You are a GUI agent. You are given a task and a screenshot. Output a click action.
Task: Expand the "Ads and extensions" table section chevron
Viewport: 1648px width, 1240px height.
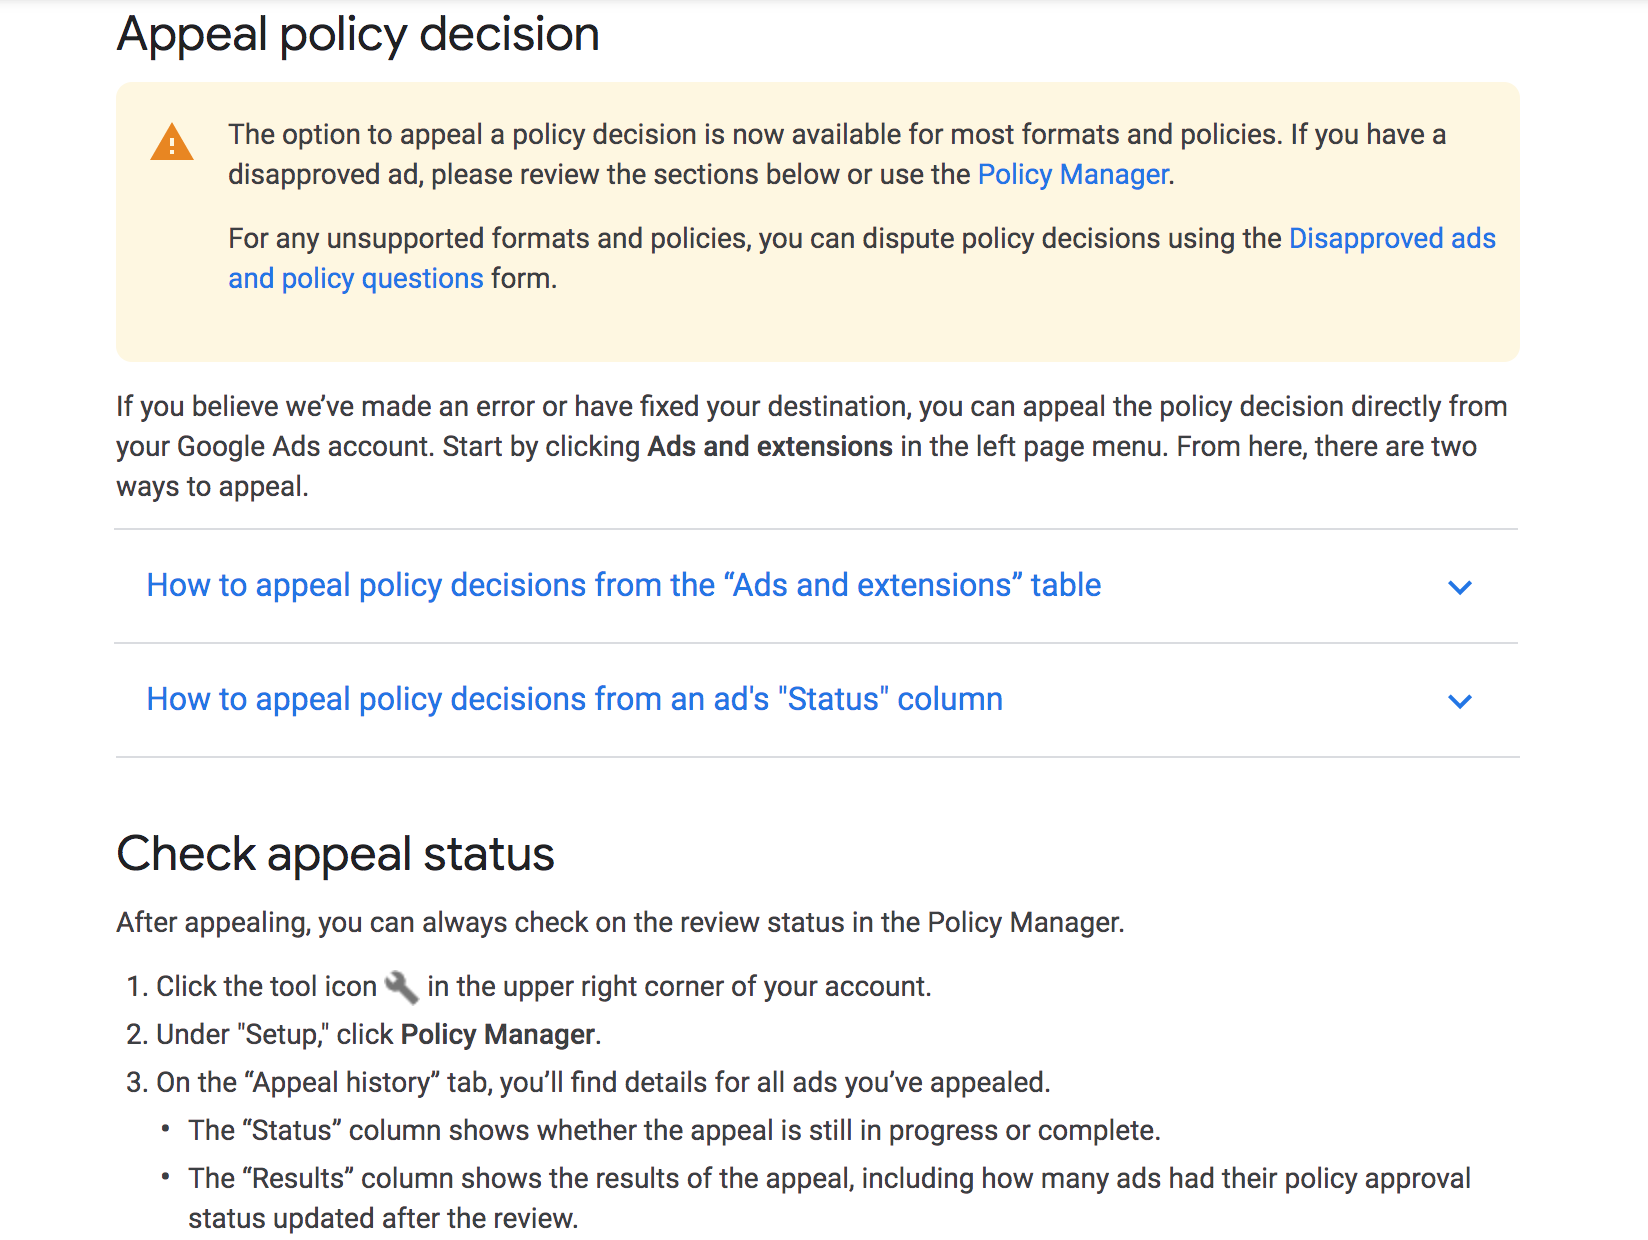point(1460,587)
